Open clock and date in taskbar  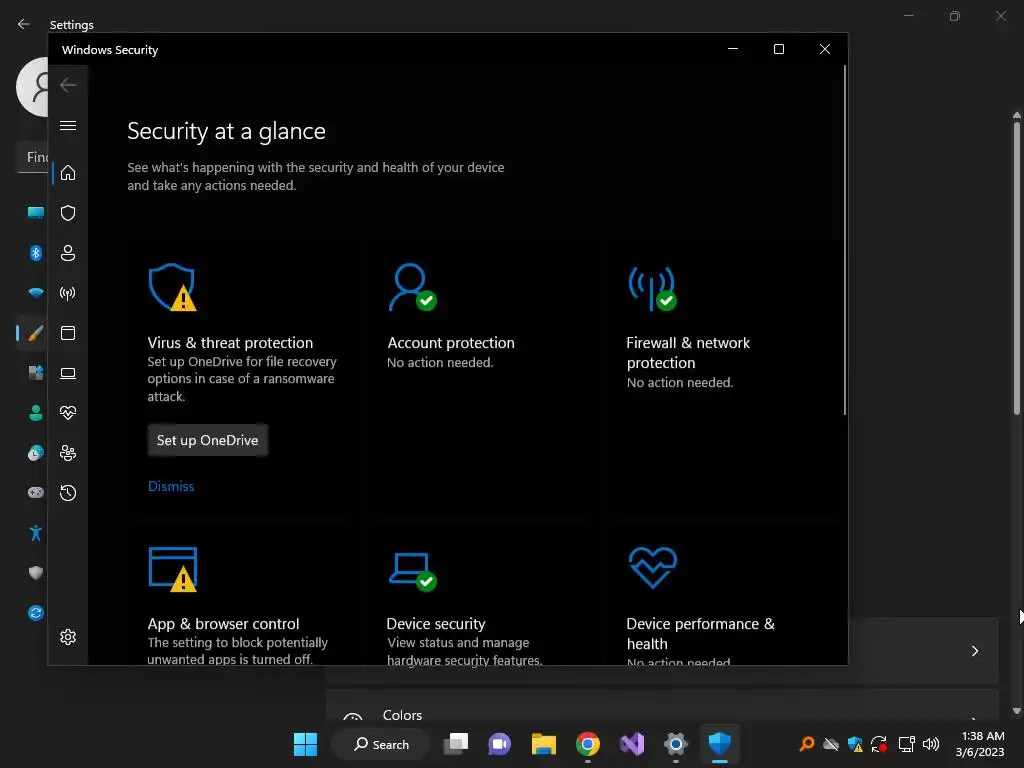[x=980, y=744]
